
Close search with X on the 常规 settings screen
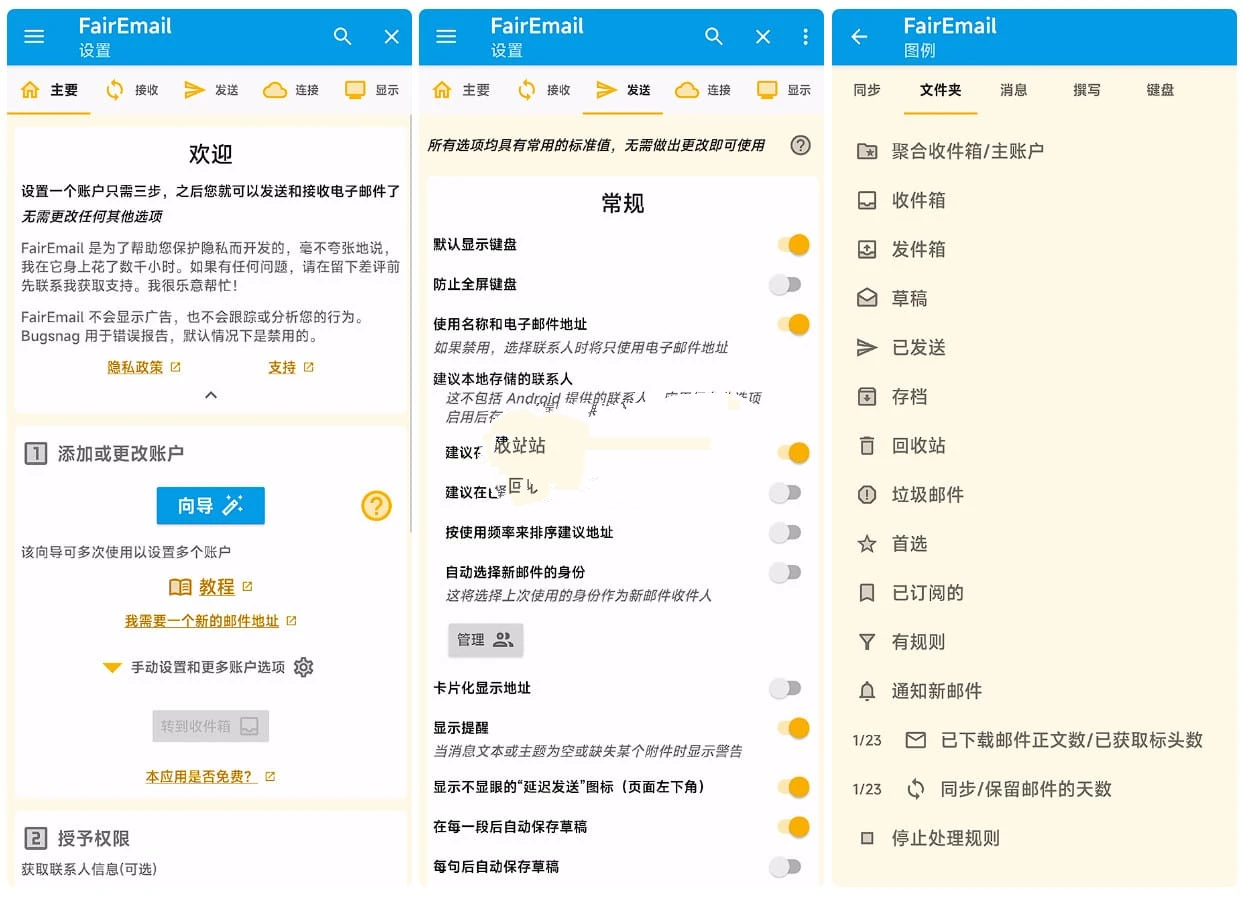tap(763, 37)
